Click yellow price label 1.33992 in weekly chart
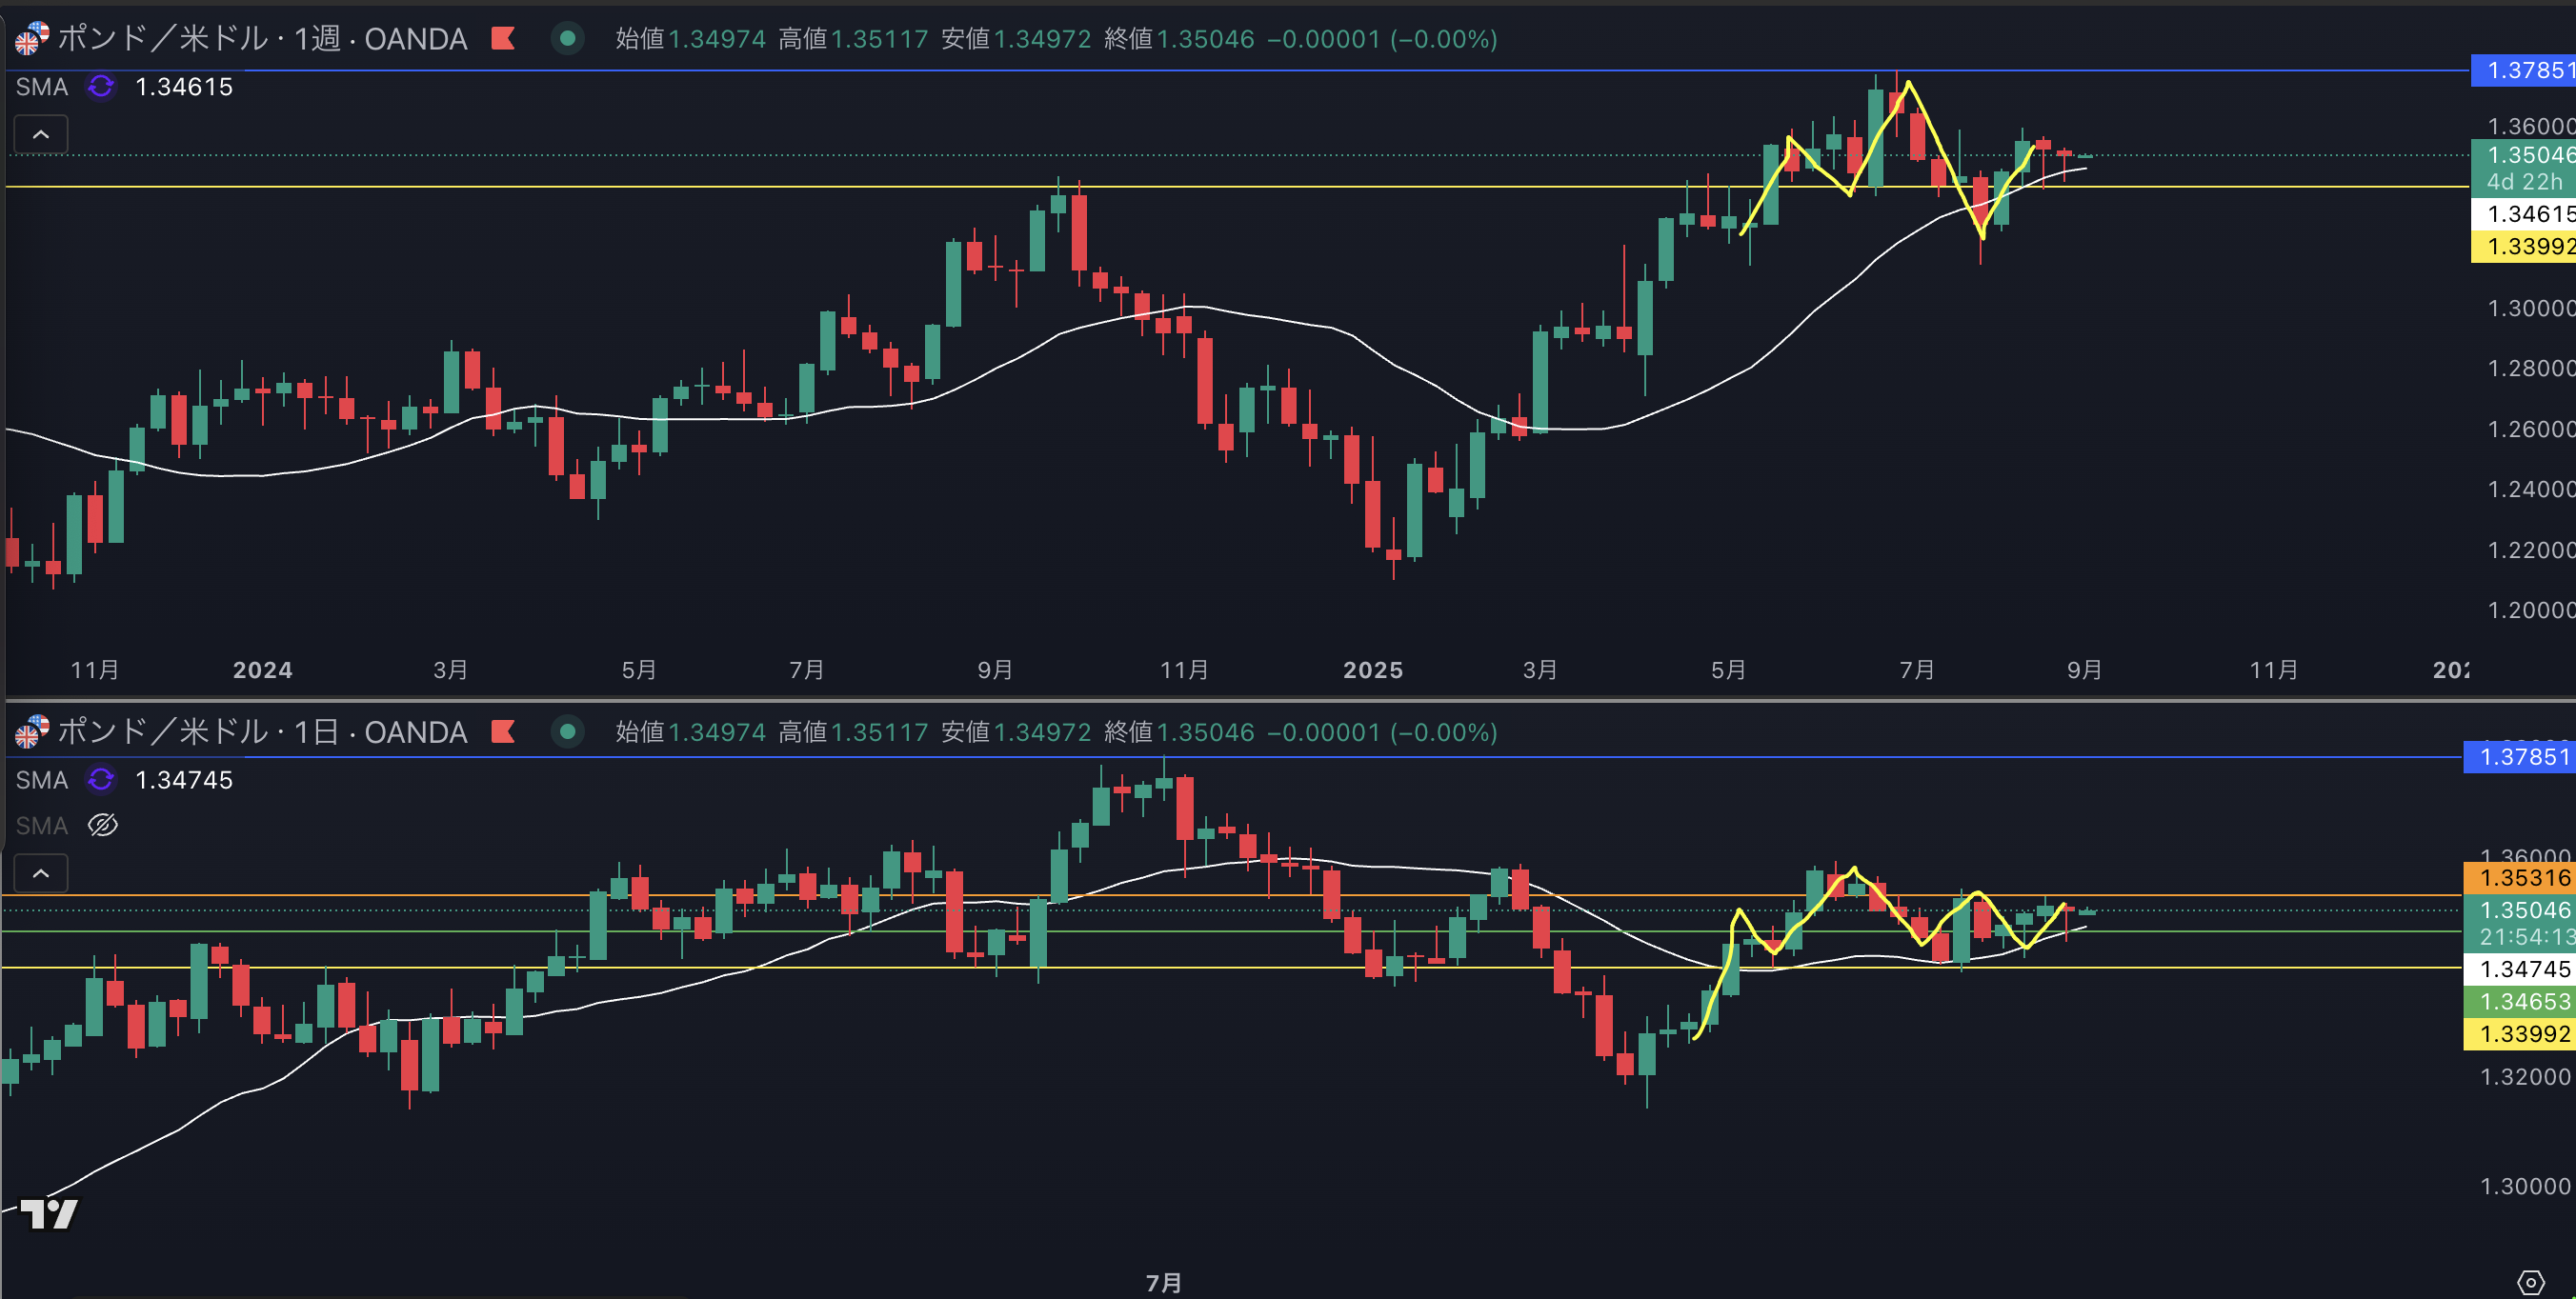The image size is (2576, 1299). pyautogui.click(x=2523, y=246)
